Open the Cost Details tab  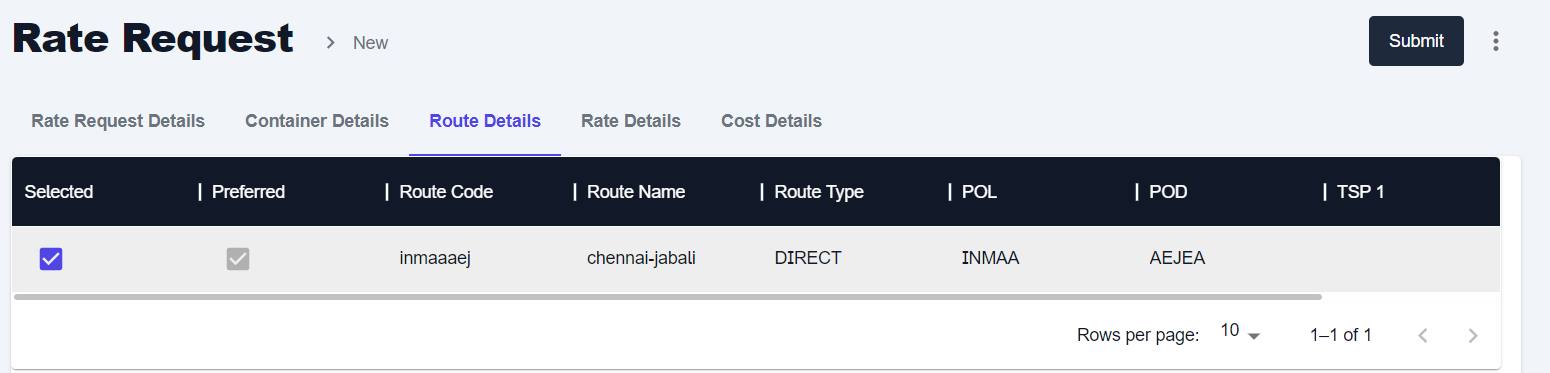coord(771,121)
